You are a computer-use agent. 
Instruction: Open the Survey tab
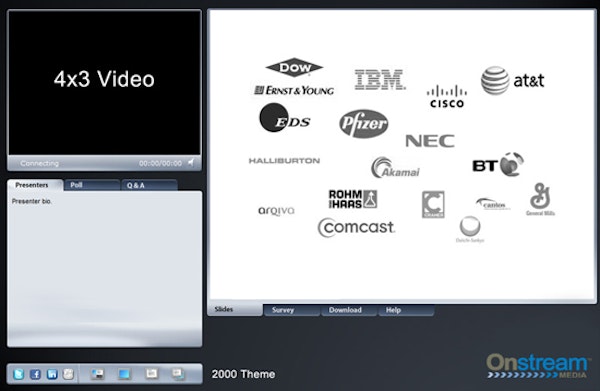click(x=292, y=310)
